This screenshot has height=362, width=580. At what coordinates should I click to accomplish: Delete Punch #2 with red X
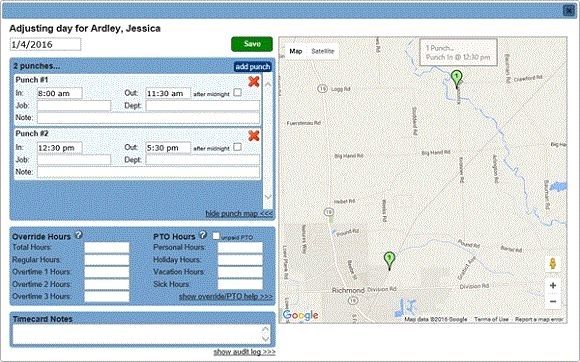(254, 136)
